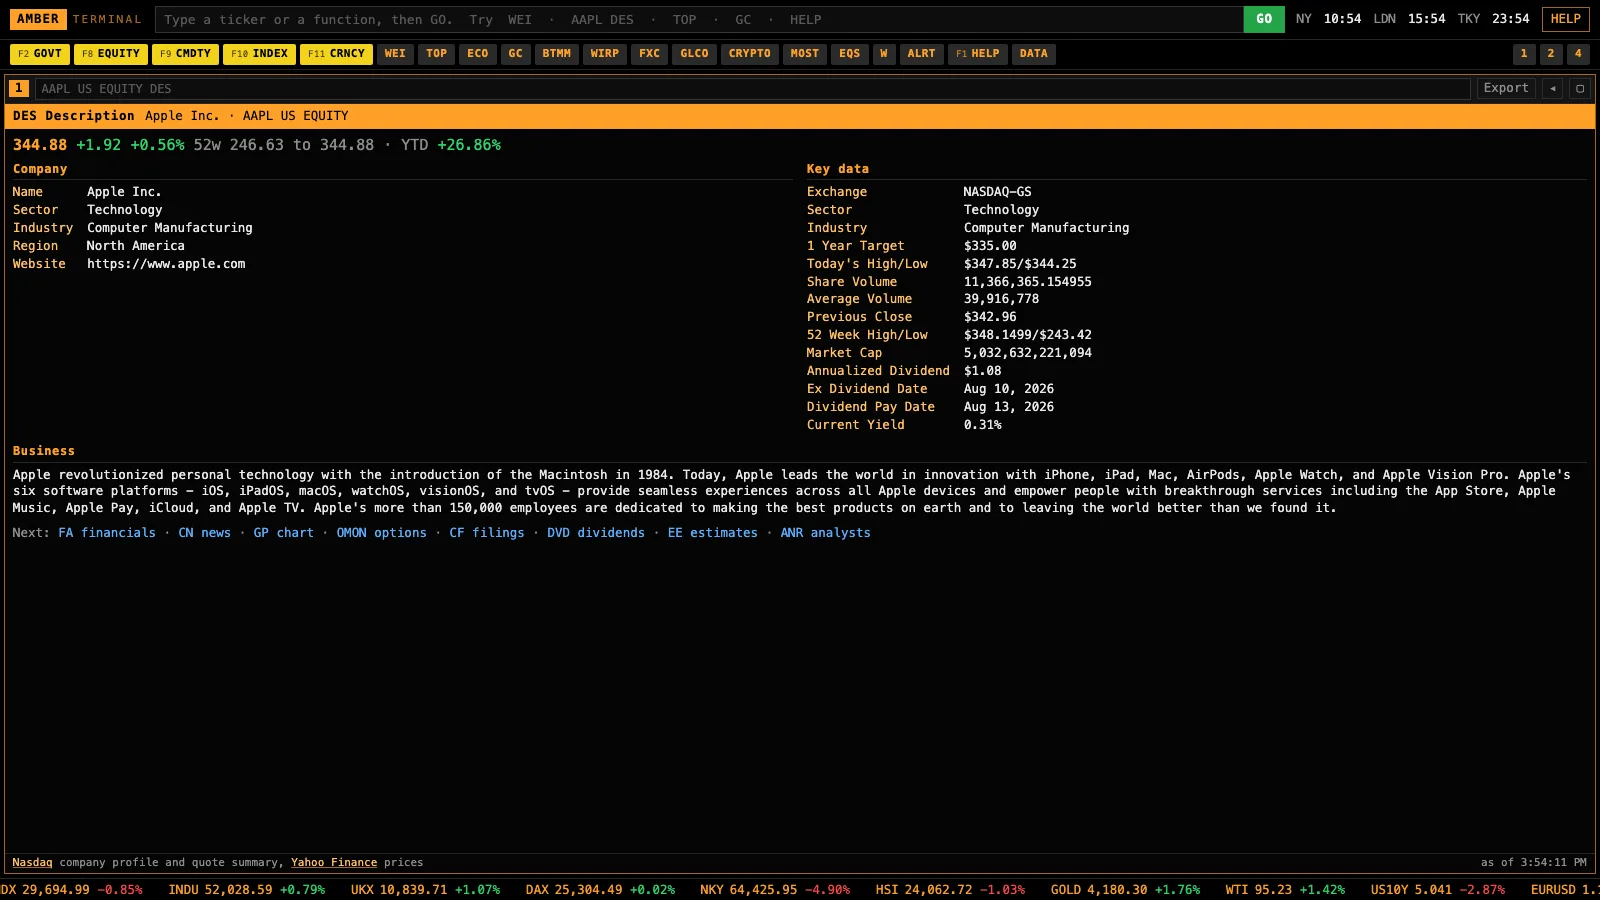Open the FA financials link
Viewport: 1600px width, 900px height.
click(107, 533)
